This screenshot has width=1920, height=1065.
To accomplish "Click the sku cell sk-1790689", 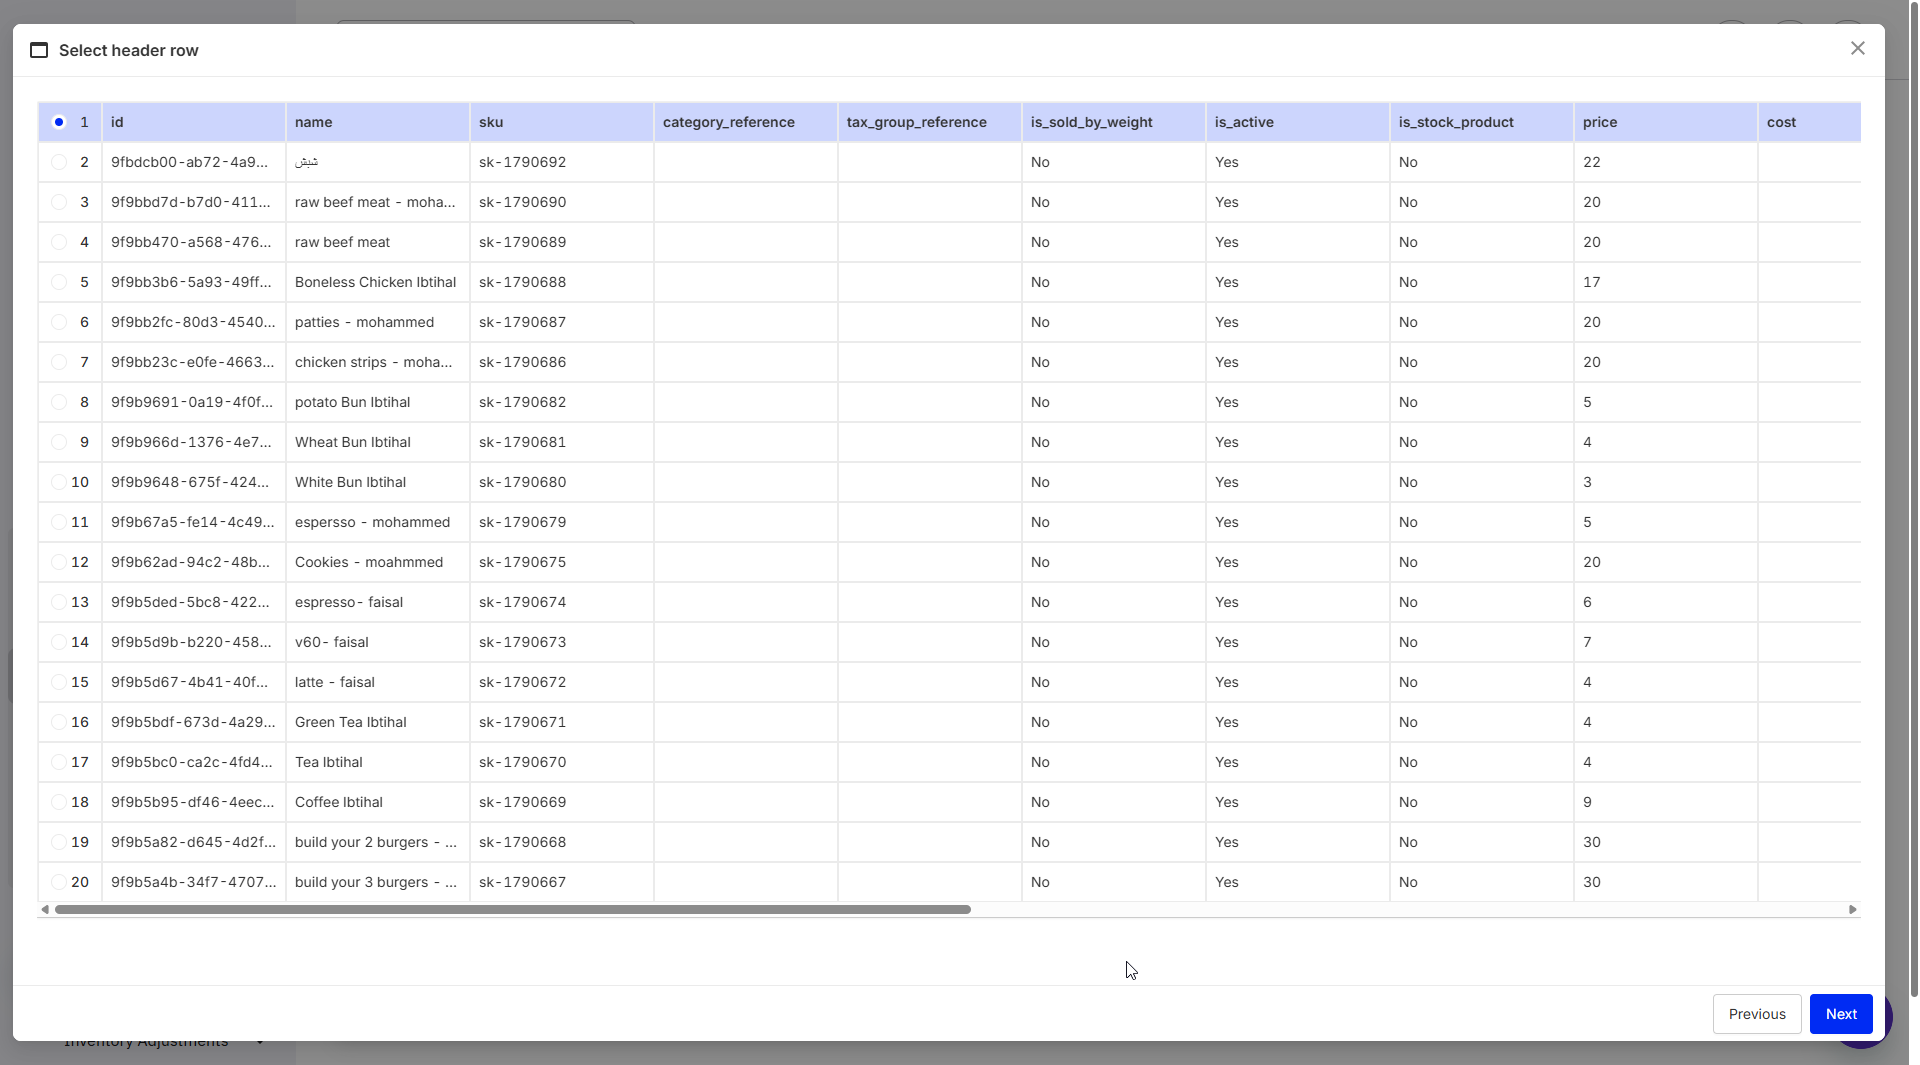I will [522, 242].
